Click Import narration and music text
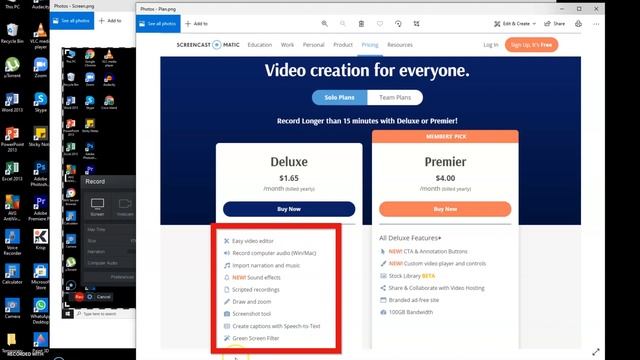The image size is (640, 360). click(266, 265)
